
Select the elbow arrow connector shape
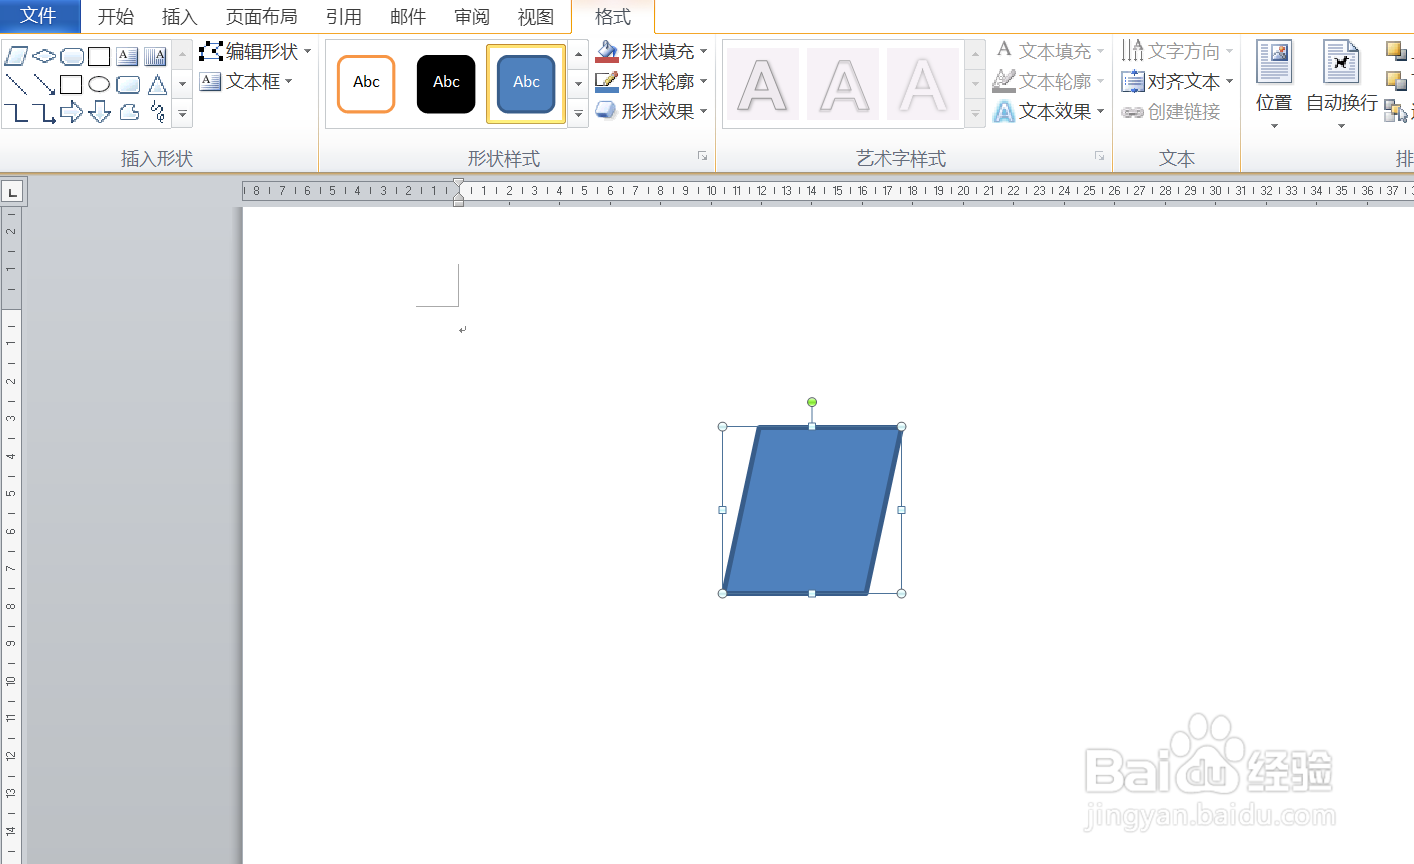click(x=43, y=113)
